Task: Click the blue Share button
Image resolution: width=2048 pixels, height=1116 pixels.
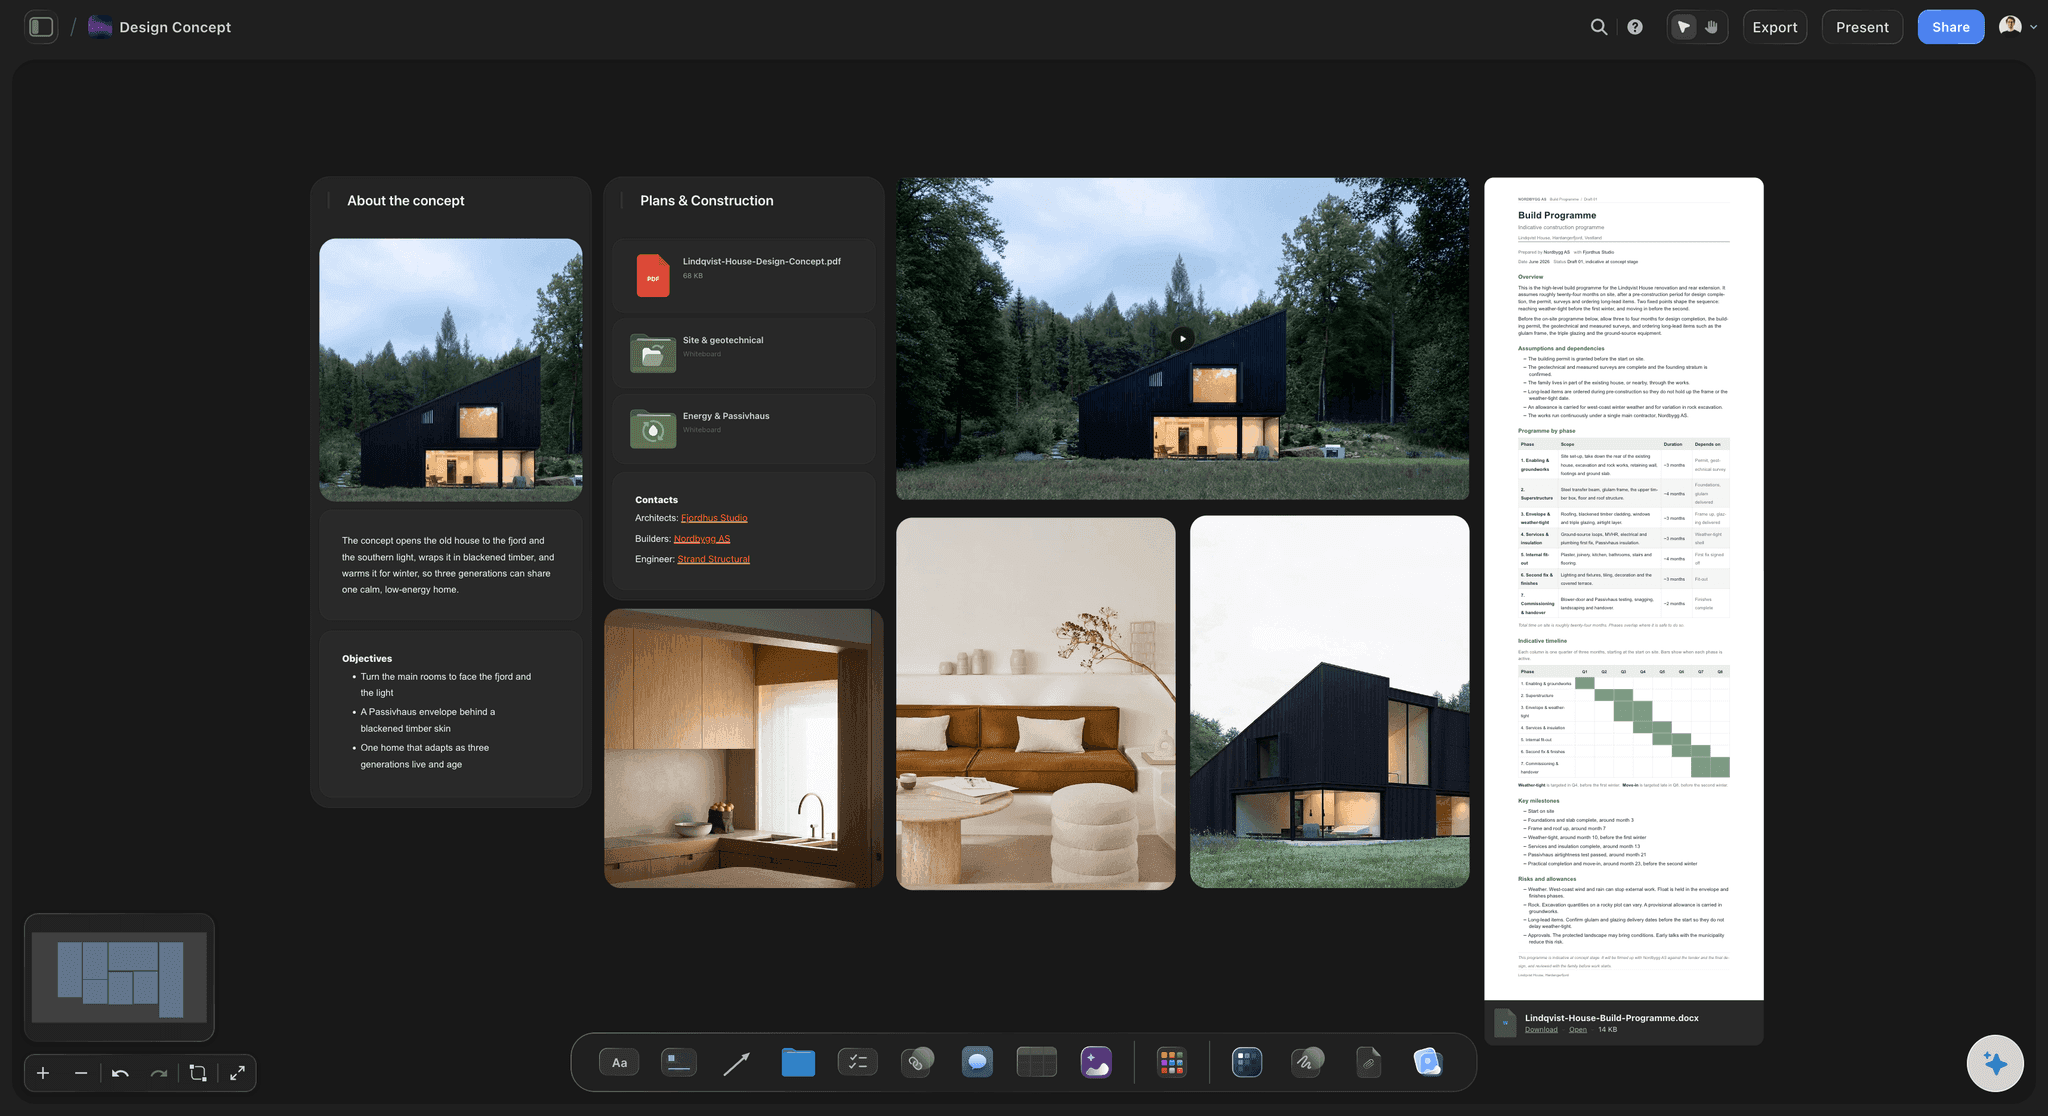Action: [x=1951, y=27]
